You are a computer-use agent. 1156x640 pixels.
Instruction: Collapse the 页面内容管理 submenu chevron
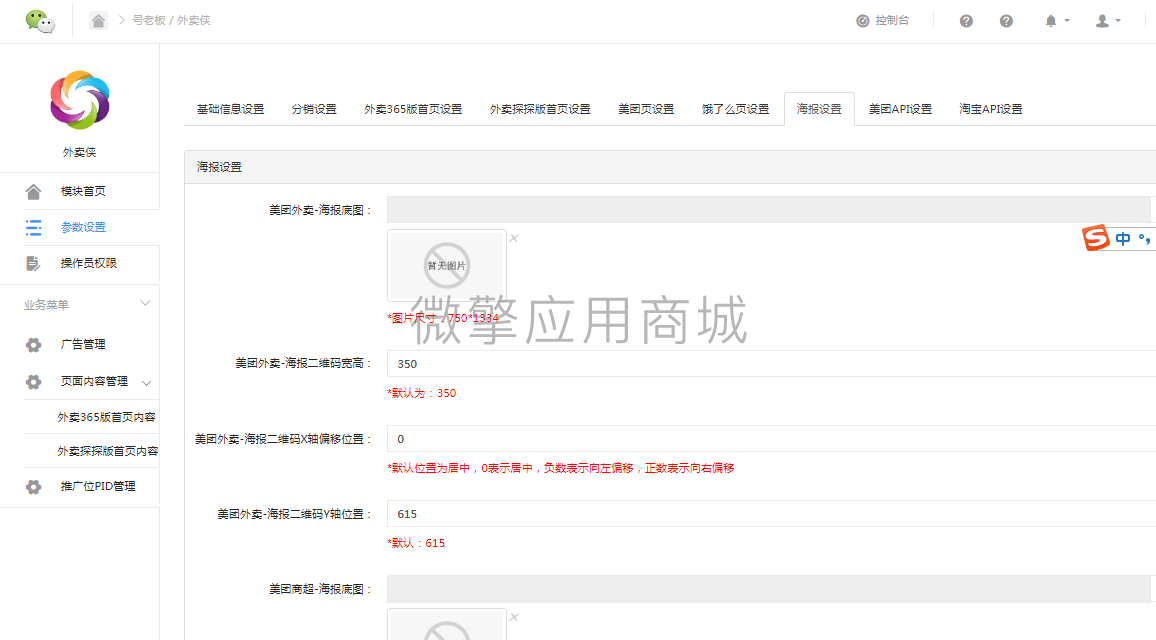tap(147, 383)
